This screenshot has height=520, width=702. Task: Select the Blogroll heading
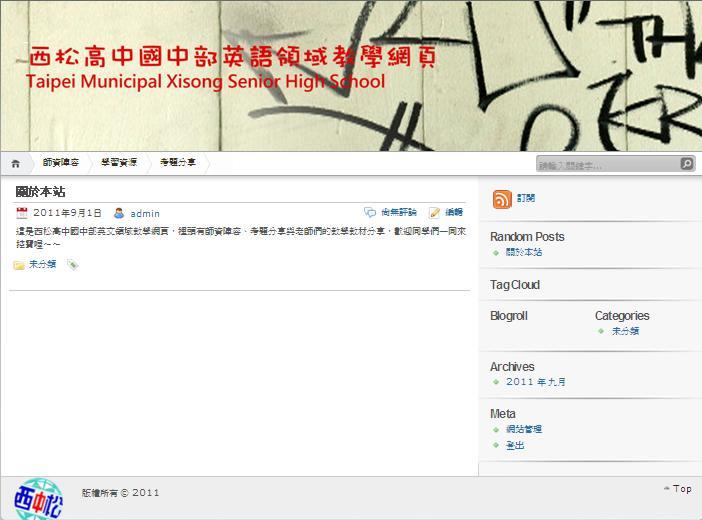[x=509, y=316]
